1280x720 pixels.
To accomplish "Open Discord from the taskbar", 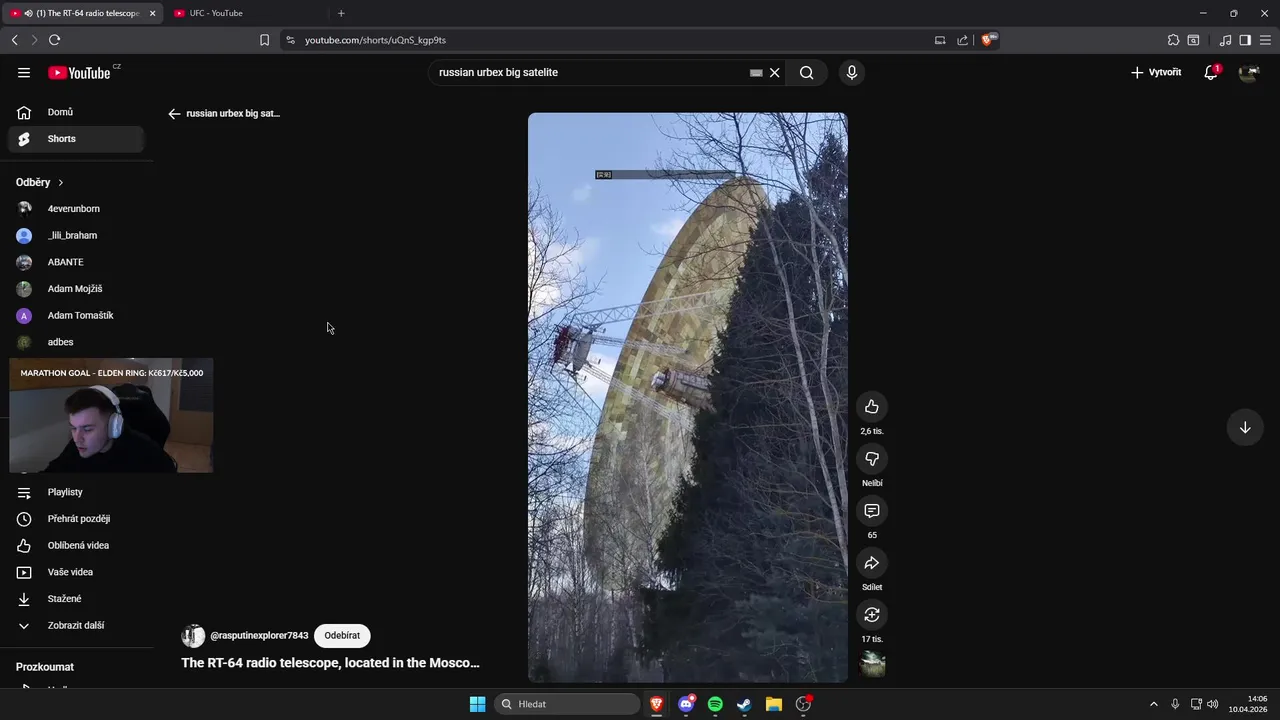I will [686, 704].
